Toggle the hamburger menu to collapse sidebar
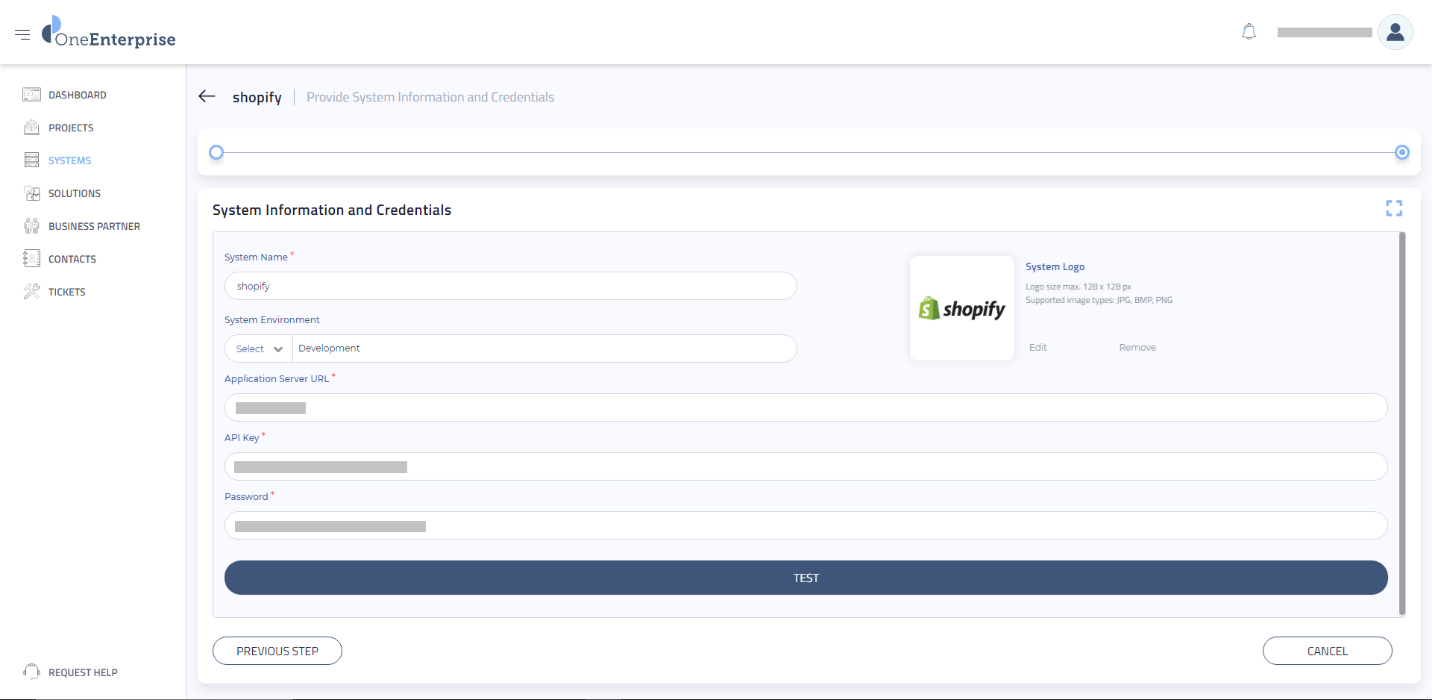This screenshot has height=700, width=1432. (x=22, y=31)
